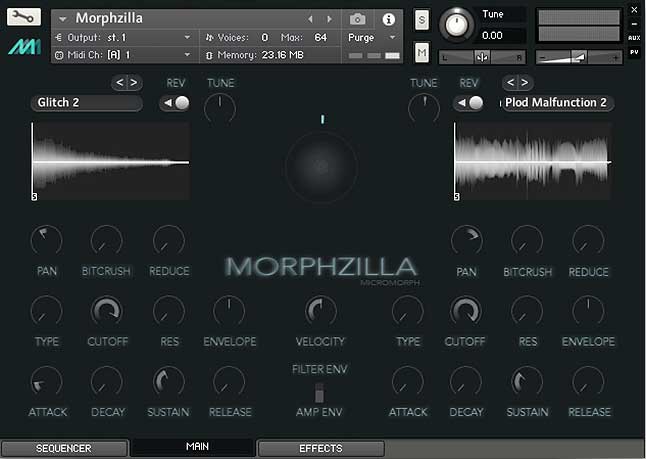This screenshot has width=646, height=459.
Task: Click the right SUSTAIN knob
Action: pos(527,382)
